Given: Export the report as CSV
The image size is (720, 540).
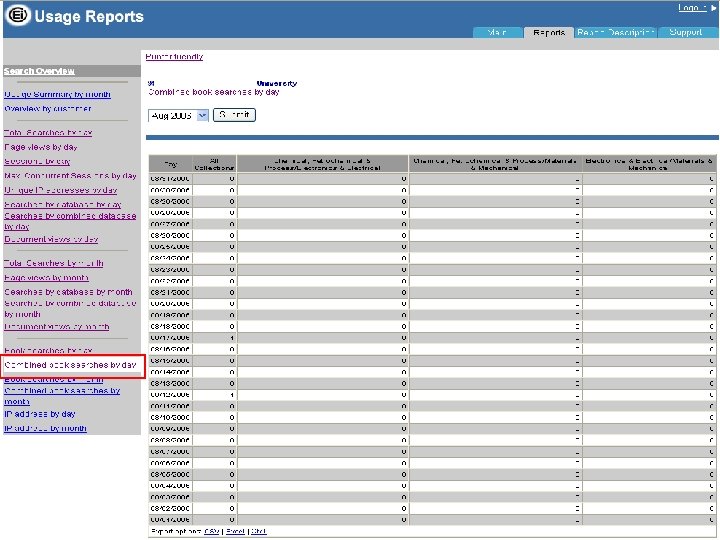Looking at the screenshot, I should (212, 531).
